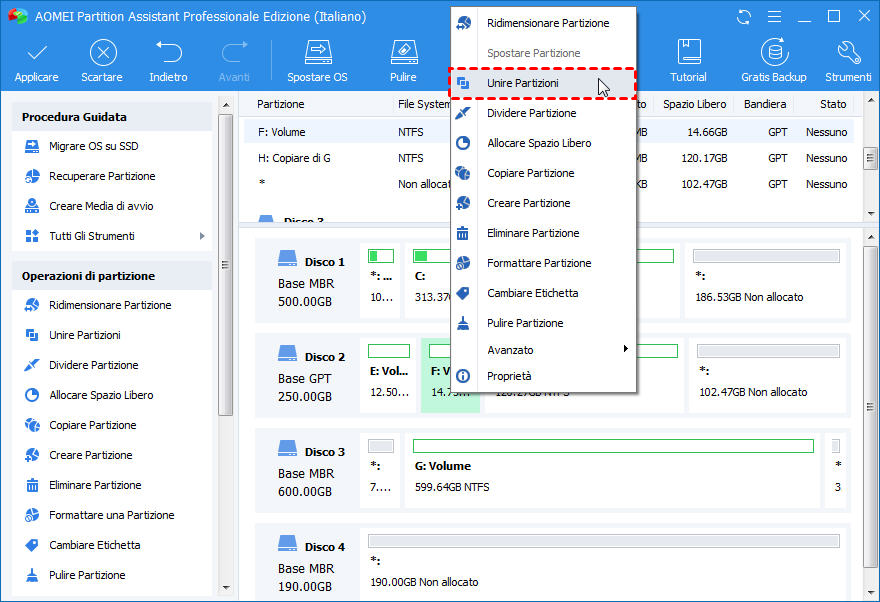
Task: Sort by Bandiera column header
Action: coord(765,104)
